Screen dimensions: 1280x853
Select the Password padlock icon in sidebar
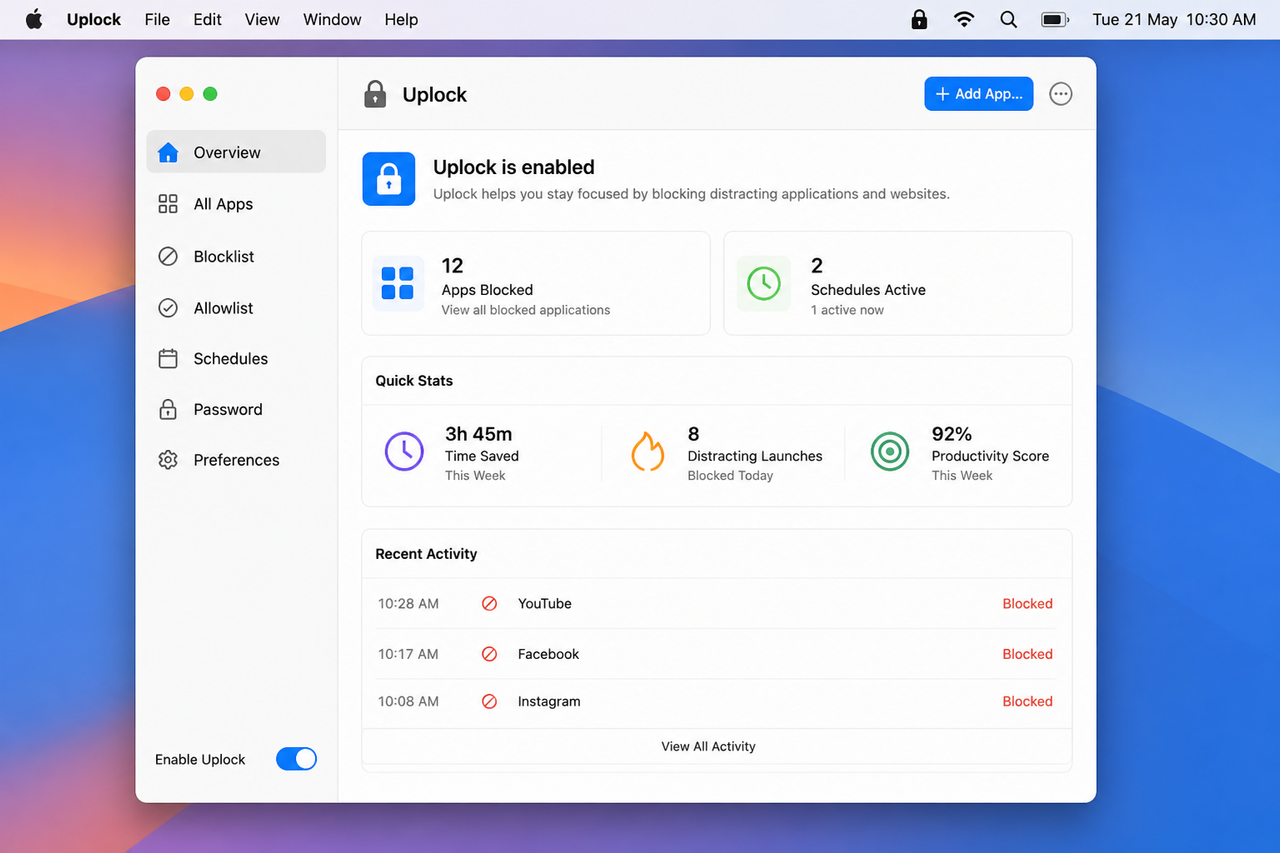(168, 409)
